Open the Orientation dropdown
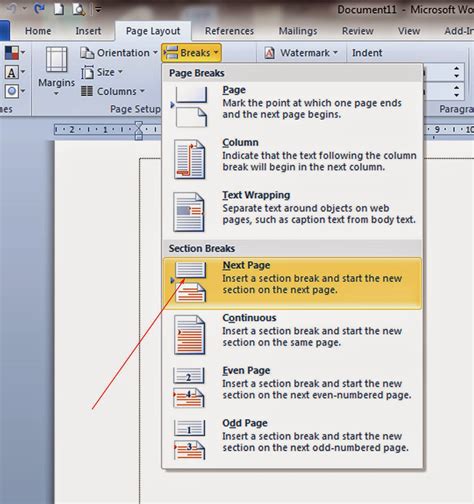 119,53
